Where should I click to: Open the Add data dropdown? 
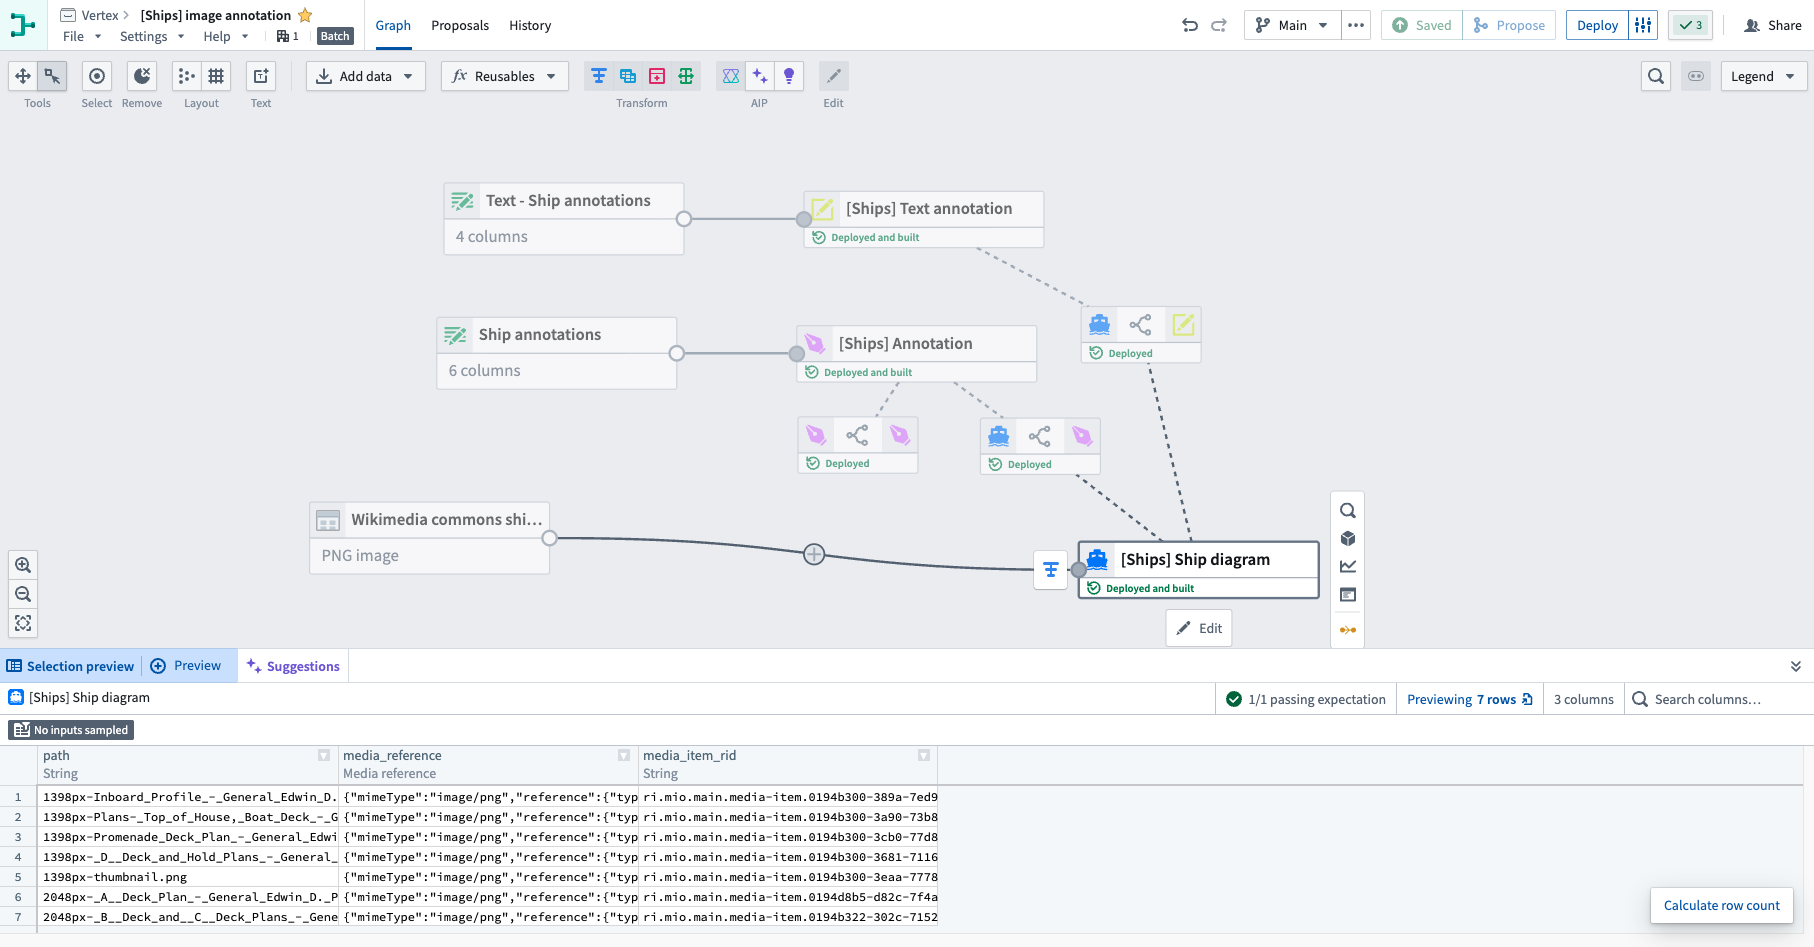[x=365, y=76]
